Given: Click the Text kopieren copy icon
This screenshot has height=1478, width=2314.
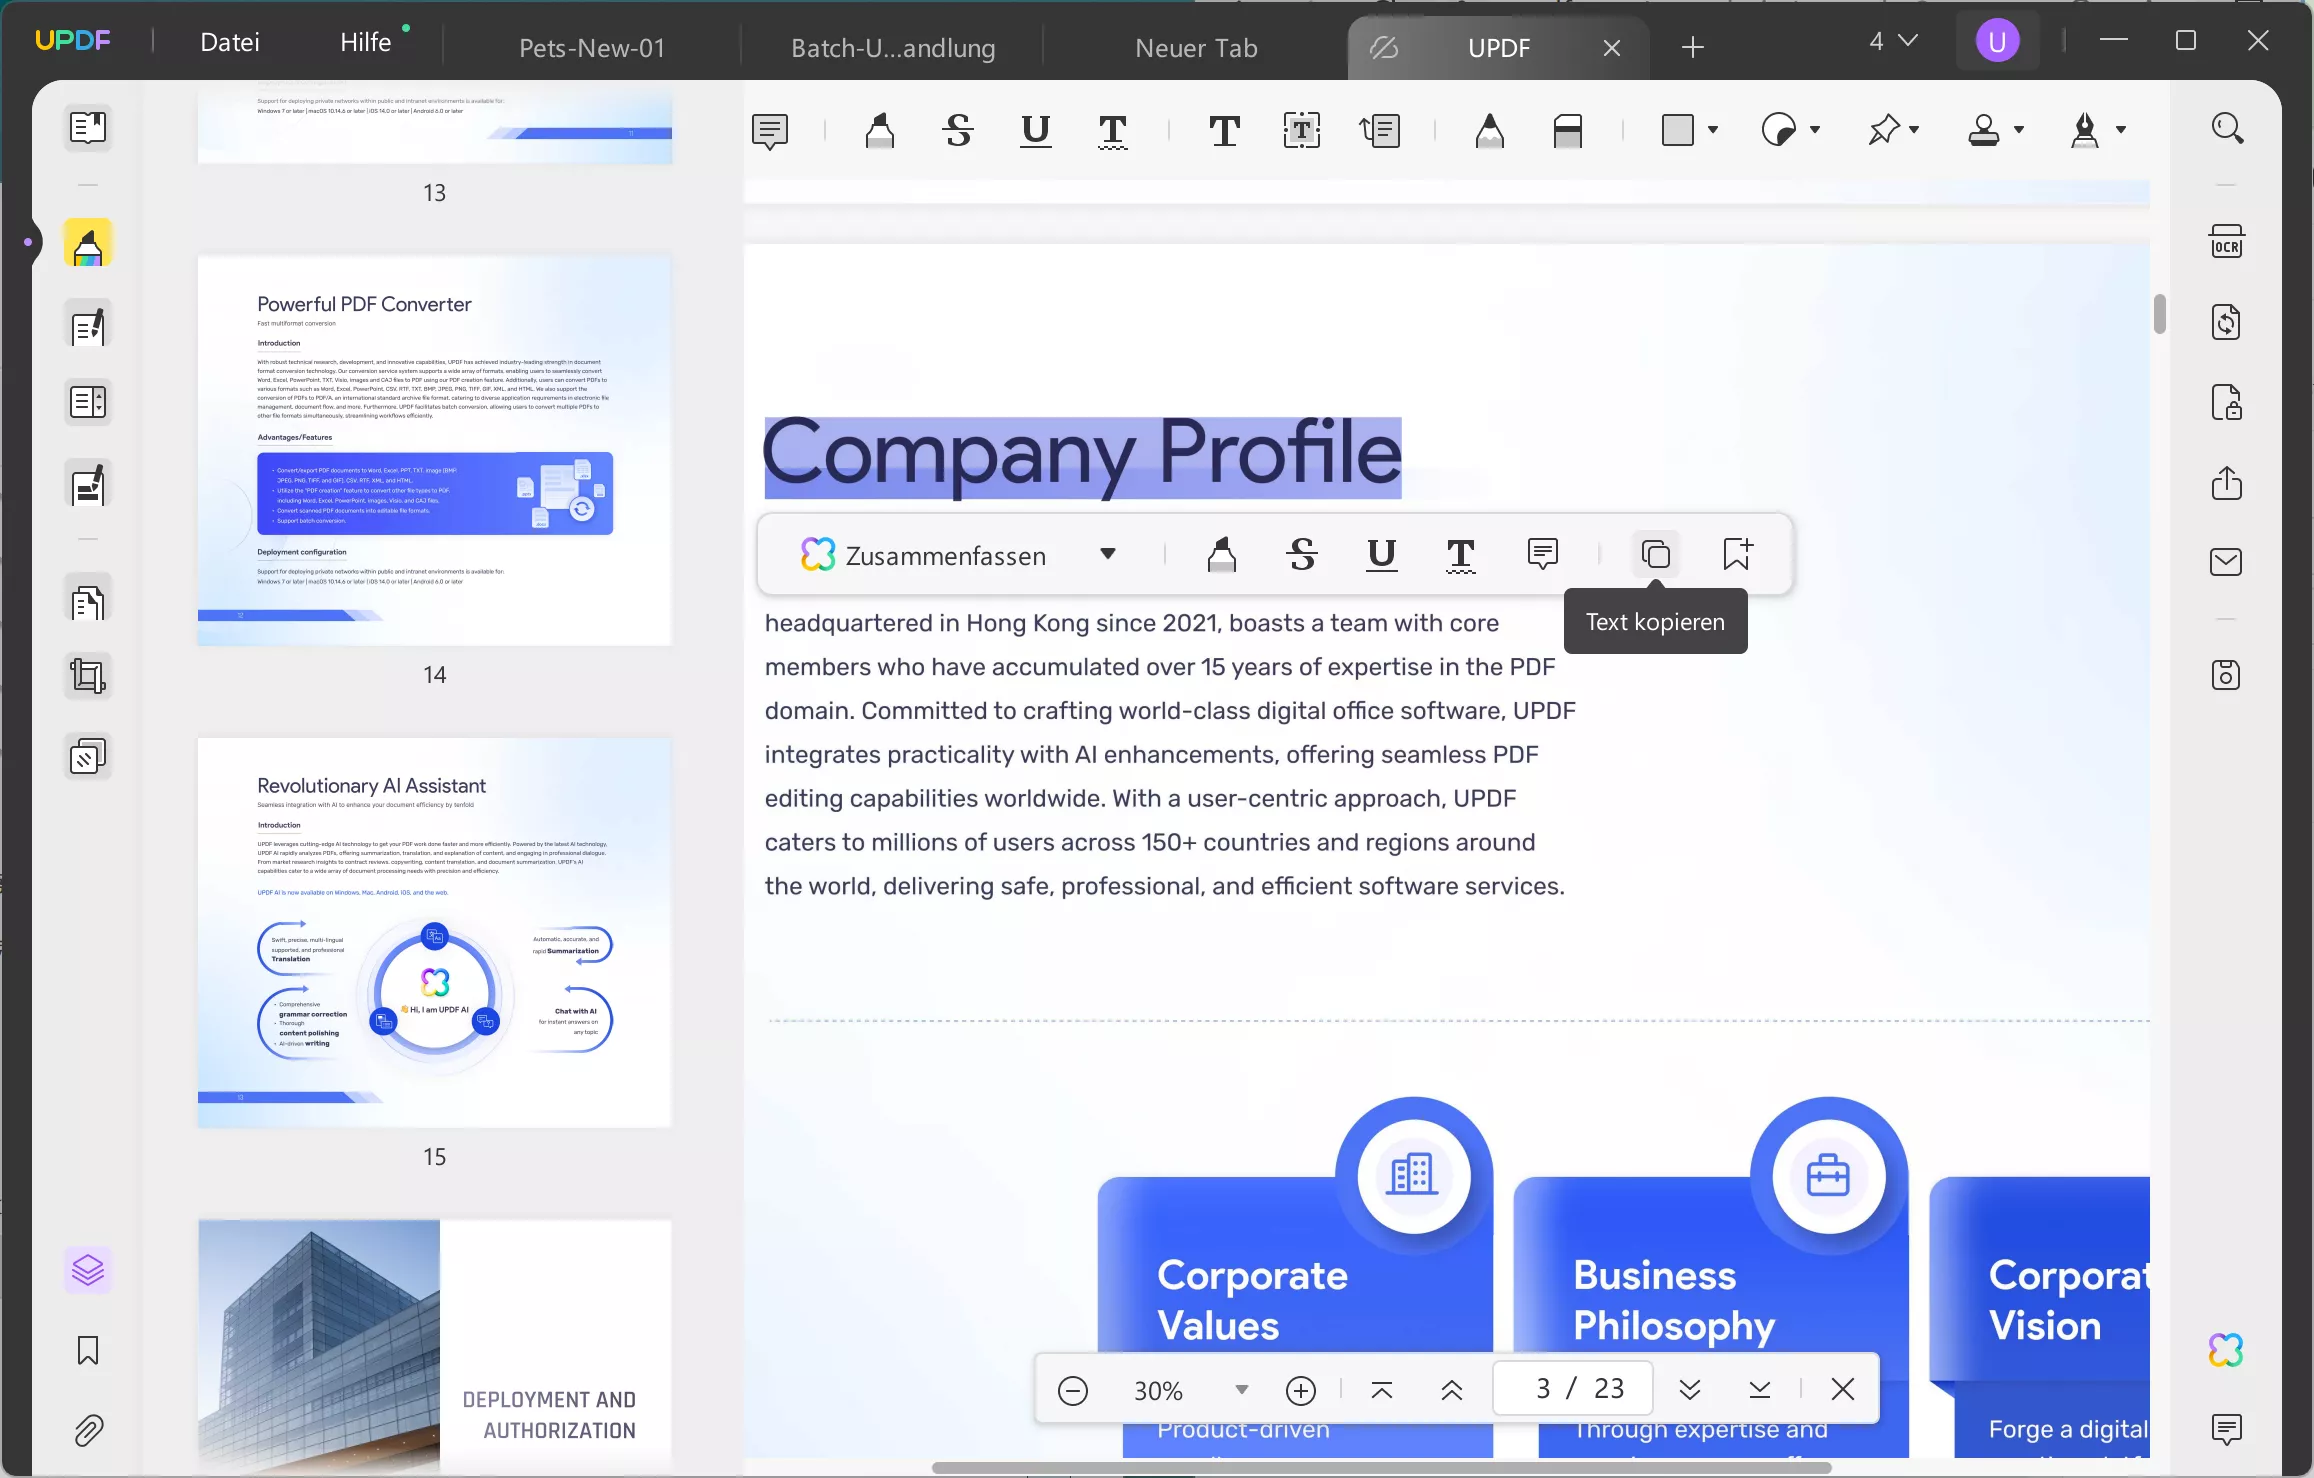Looking at the screenshot, I should [x=1655, y=554].
